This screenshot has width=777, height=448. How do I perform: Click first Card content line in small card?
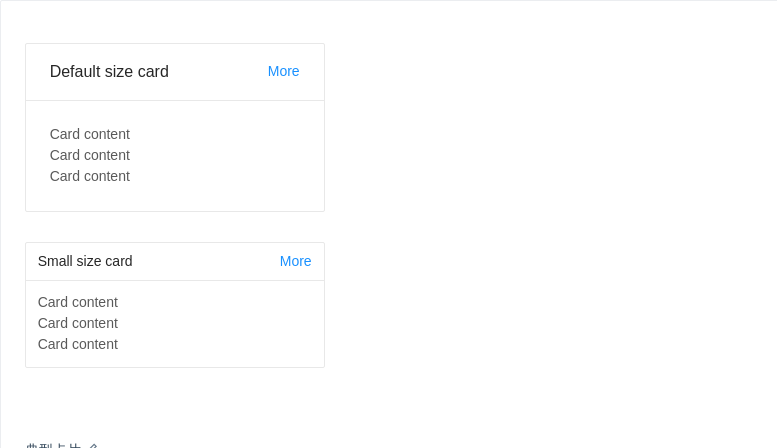click(x=78, y=302)
